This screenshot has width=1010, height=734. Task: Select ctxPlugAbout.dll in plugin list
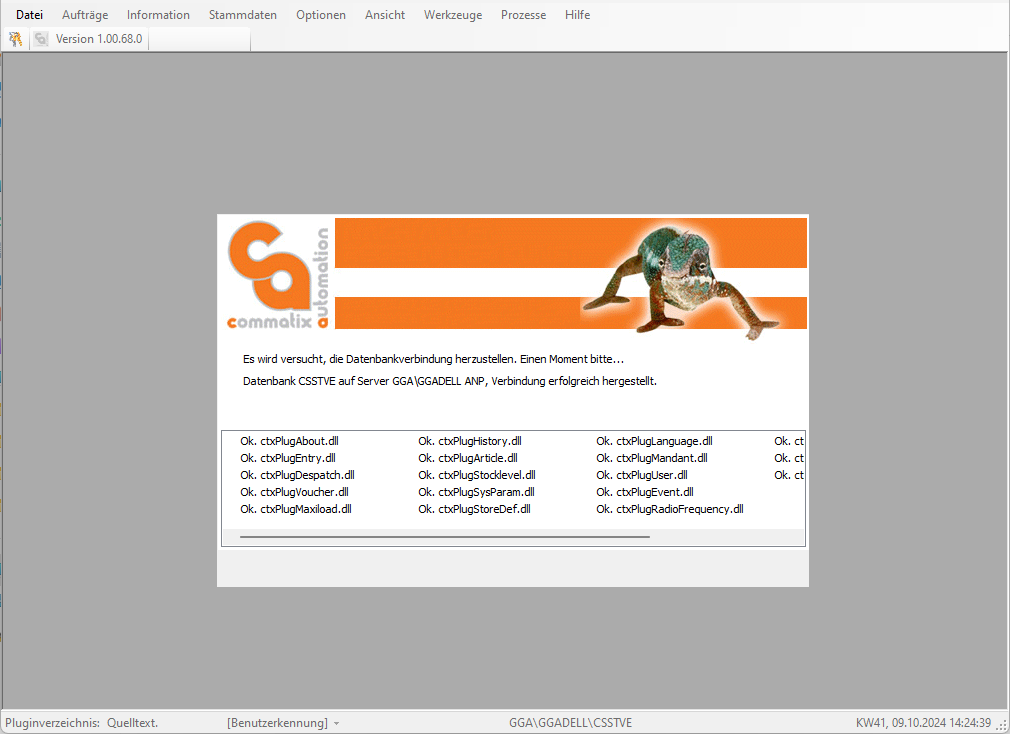[x=289, y=441]
